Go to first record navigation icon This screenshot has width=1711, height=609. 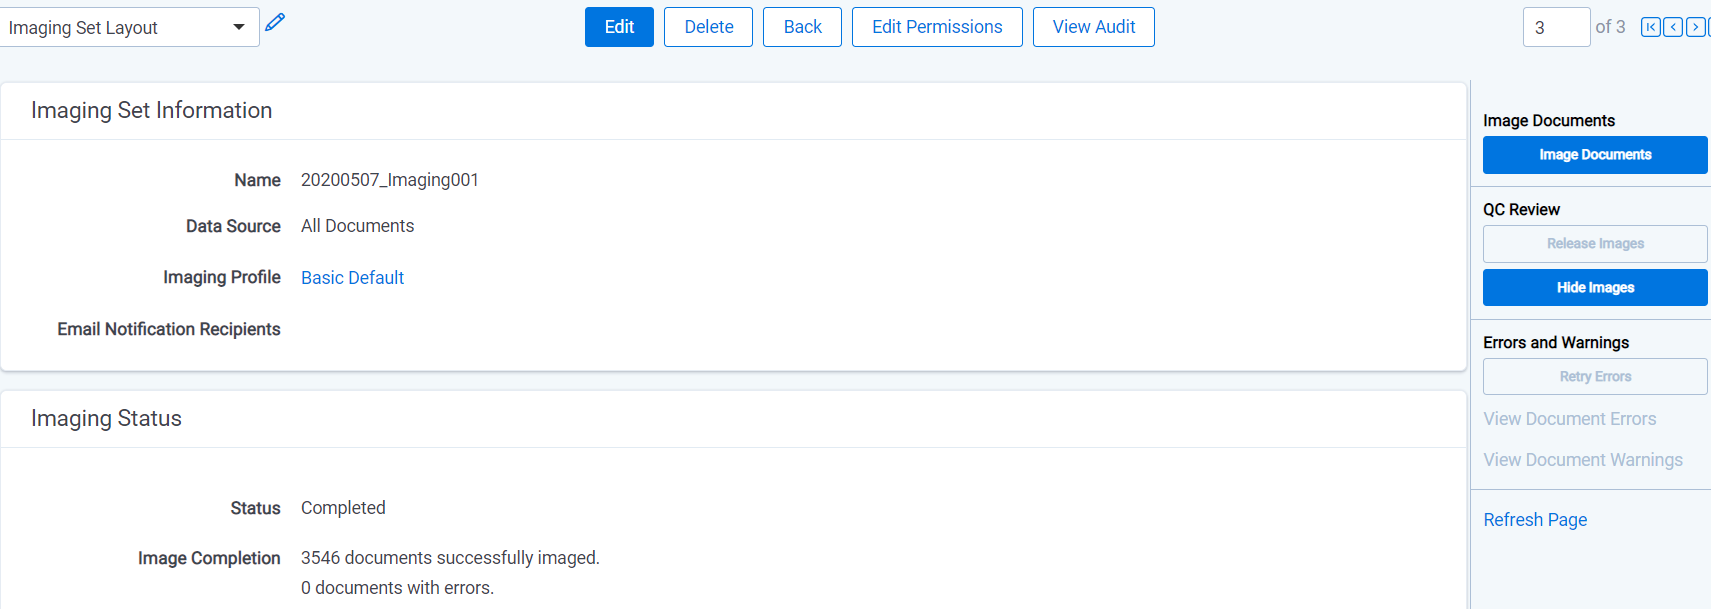[1651, 27]
